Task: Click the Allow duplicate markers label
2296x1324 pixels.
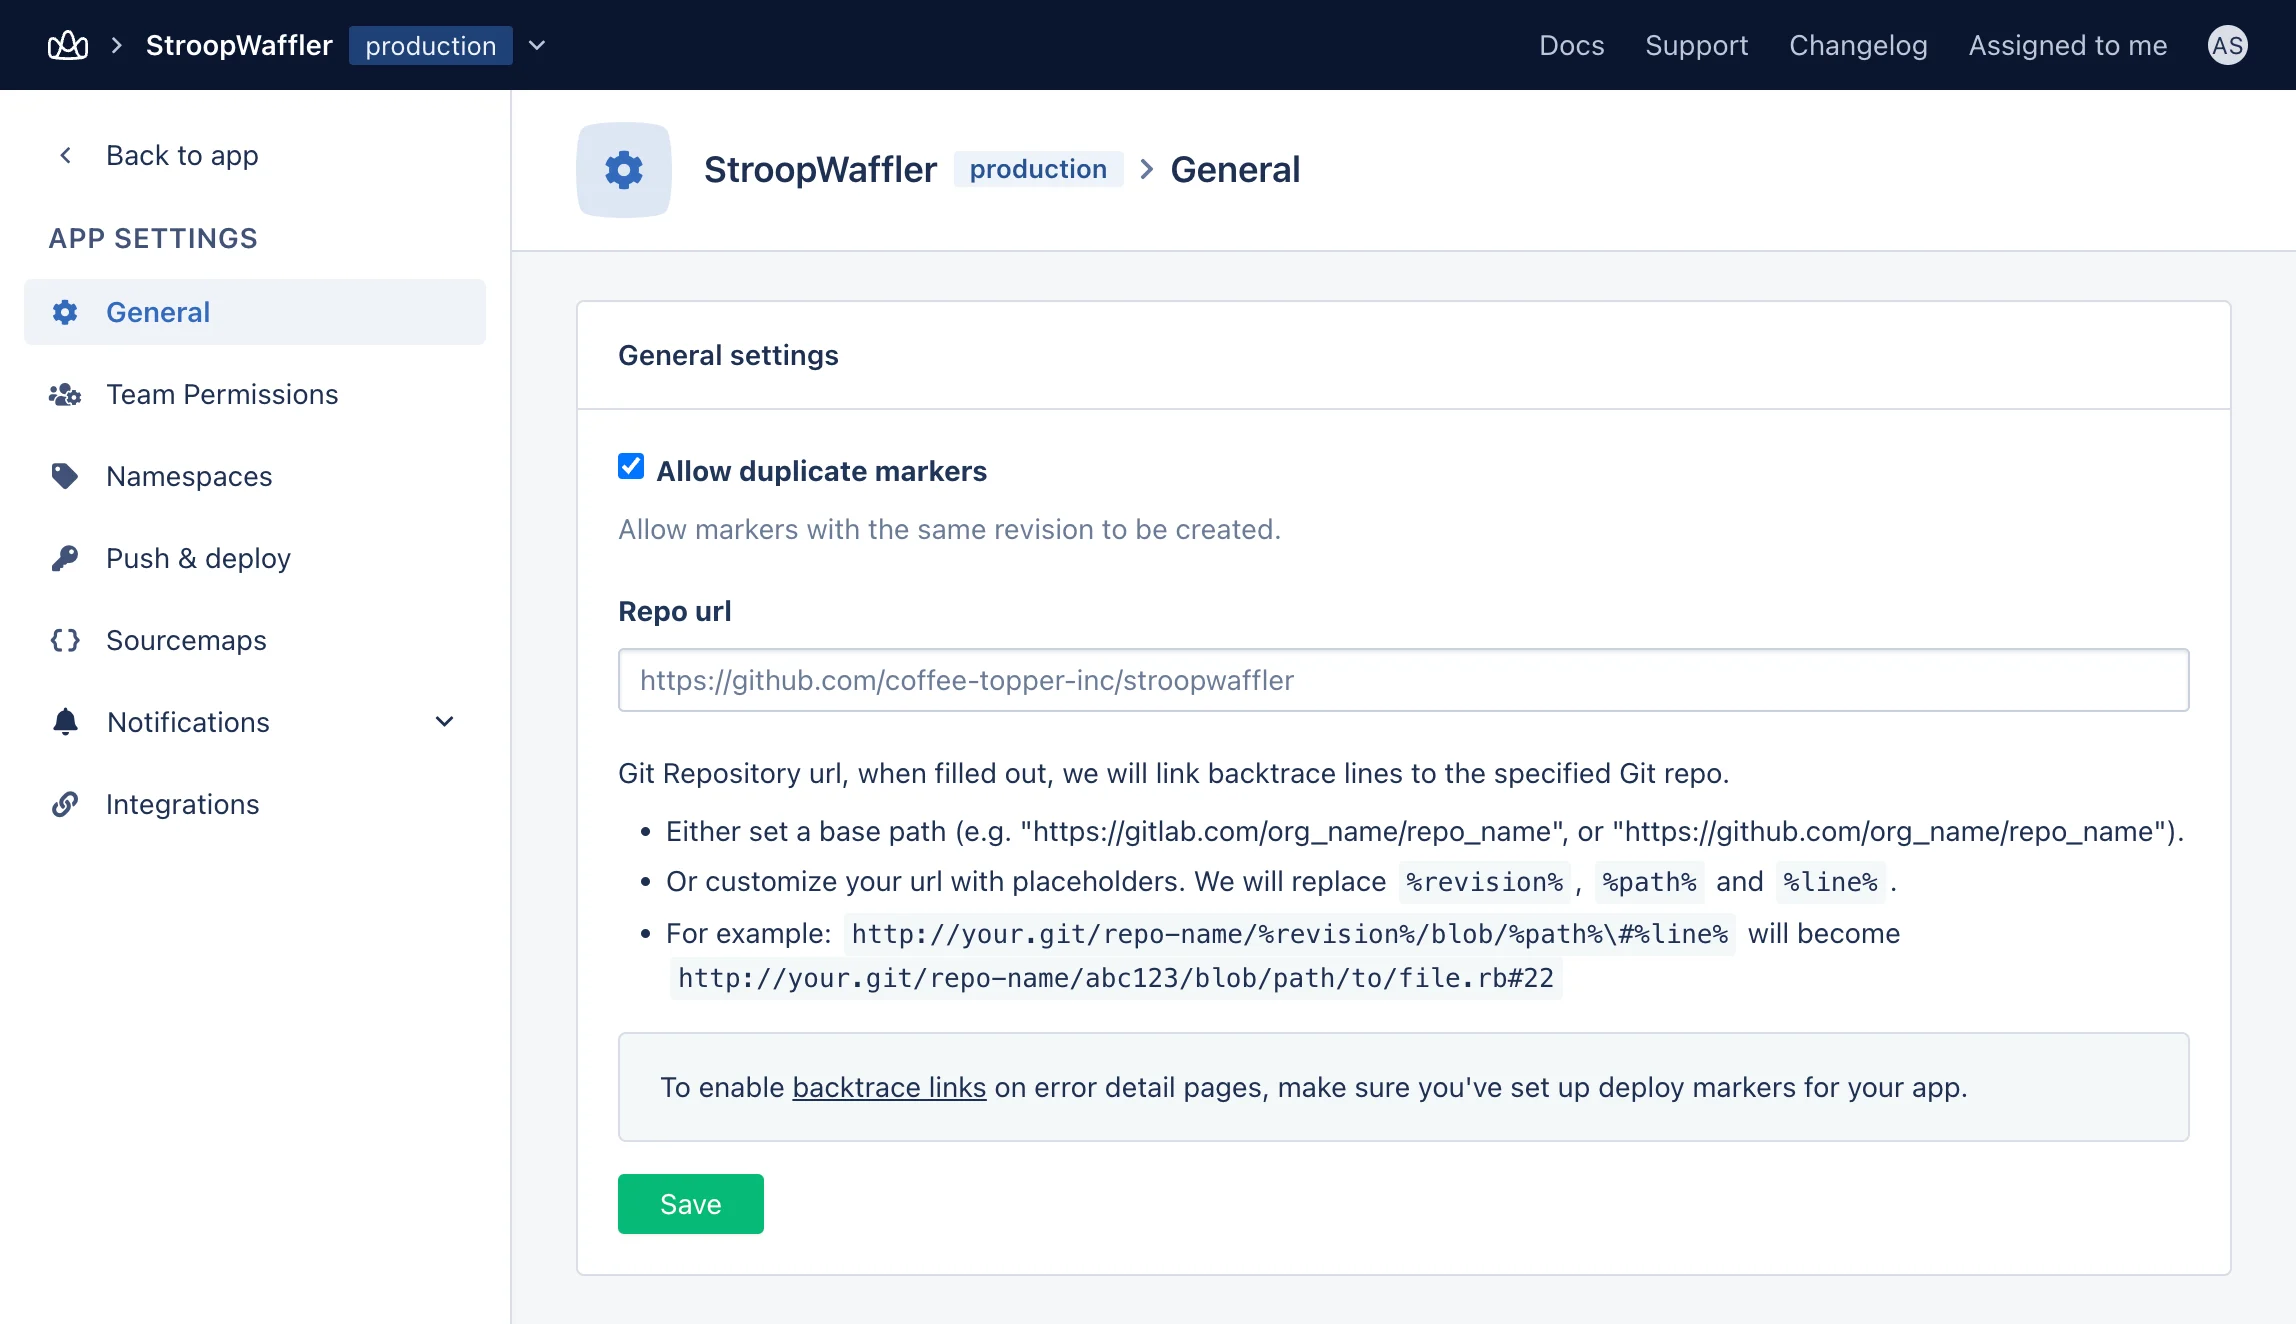Action: (821, 471)
